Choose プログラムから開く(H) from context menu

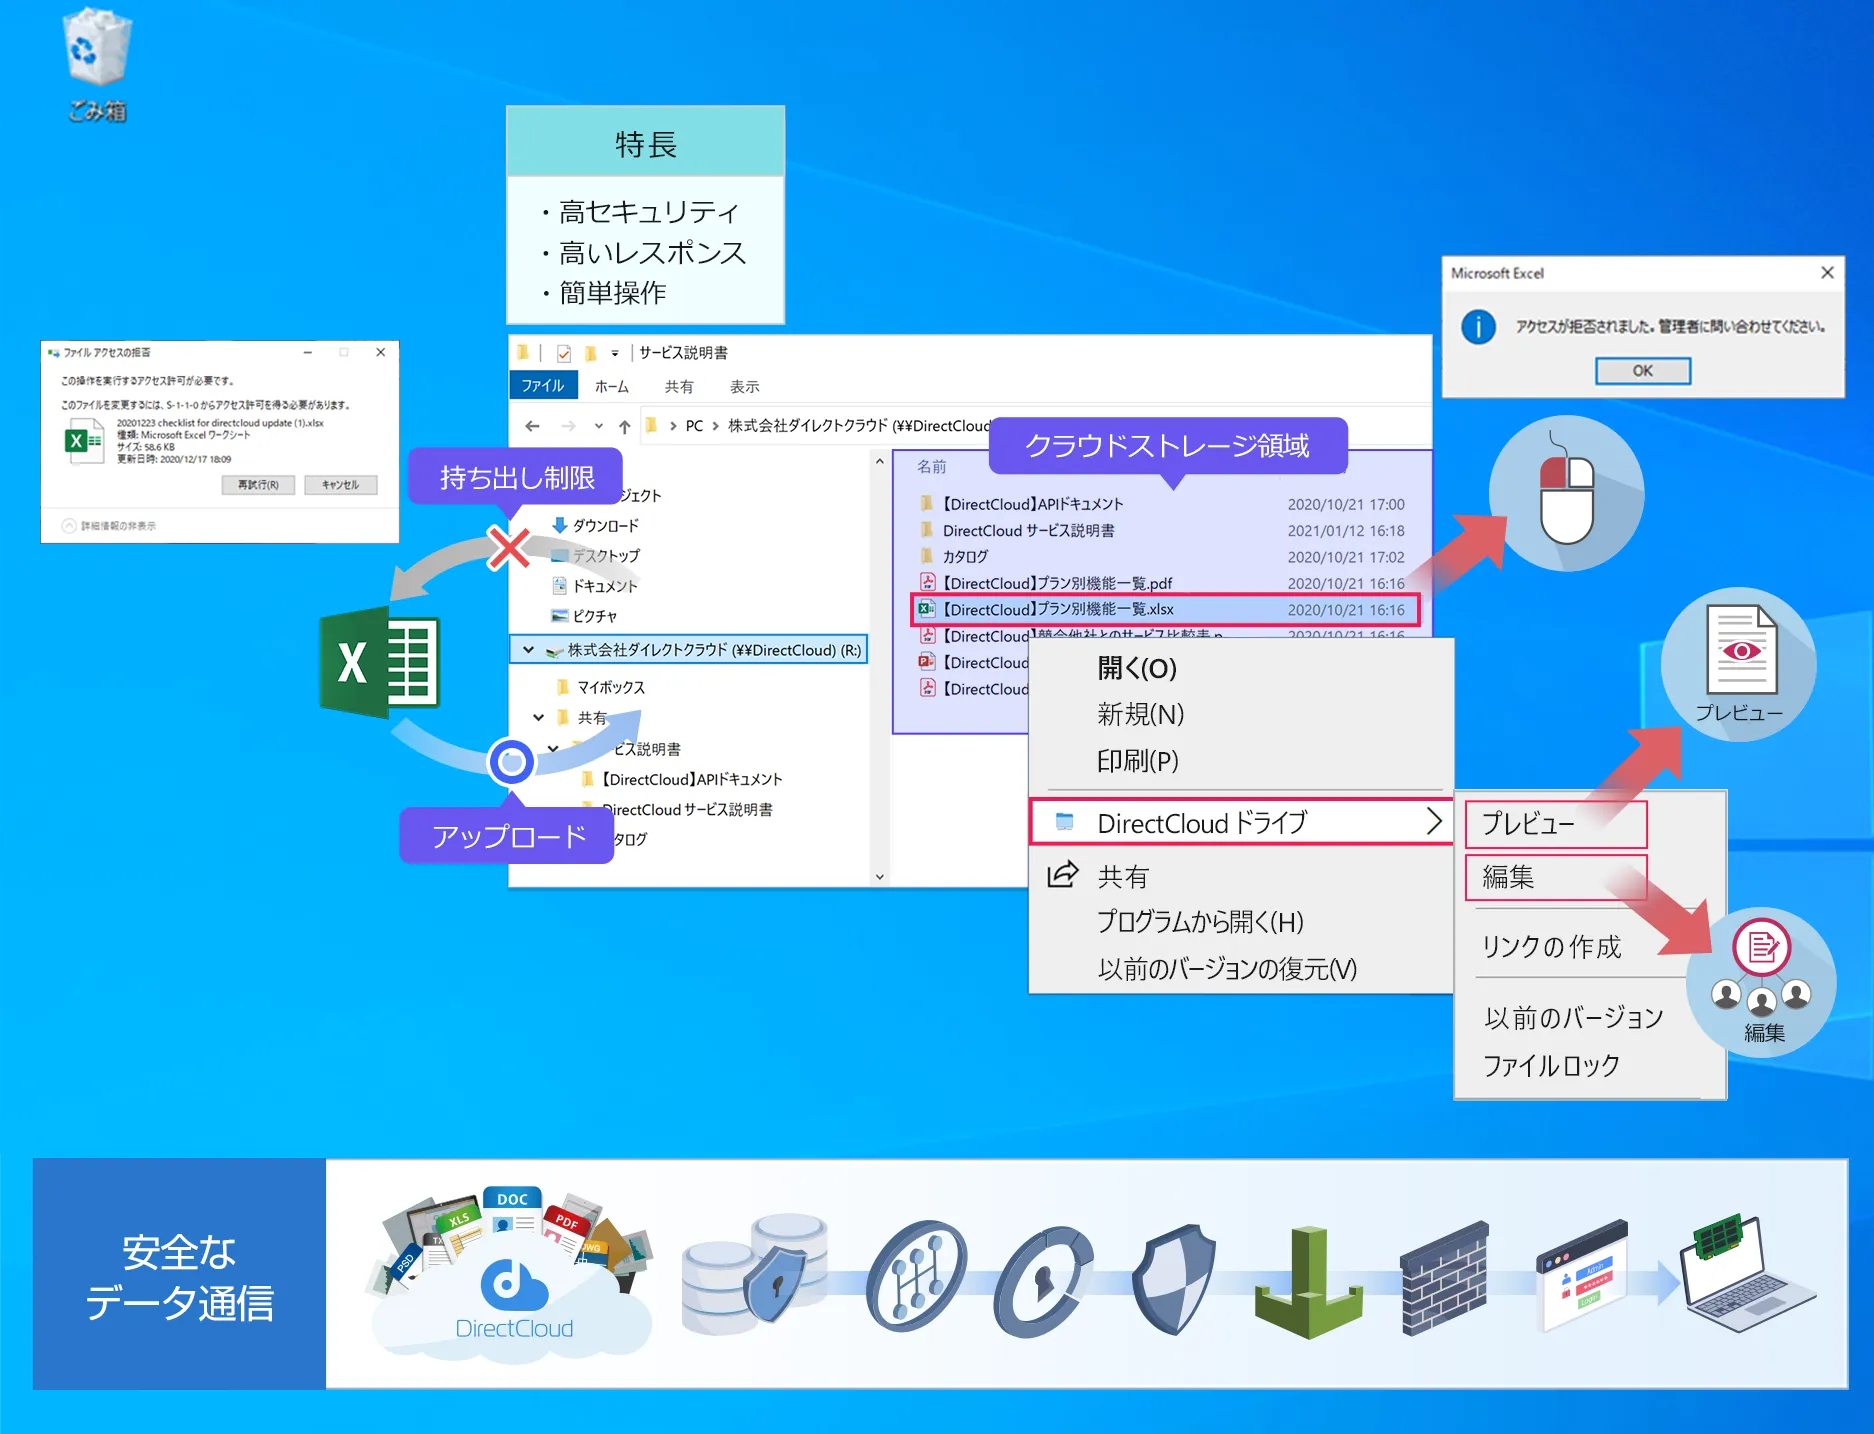pos(1200,921)
